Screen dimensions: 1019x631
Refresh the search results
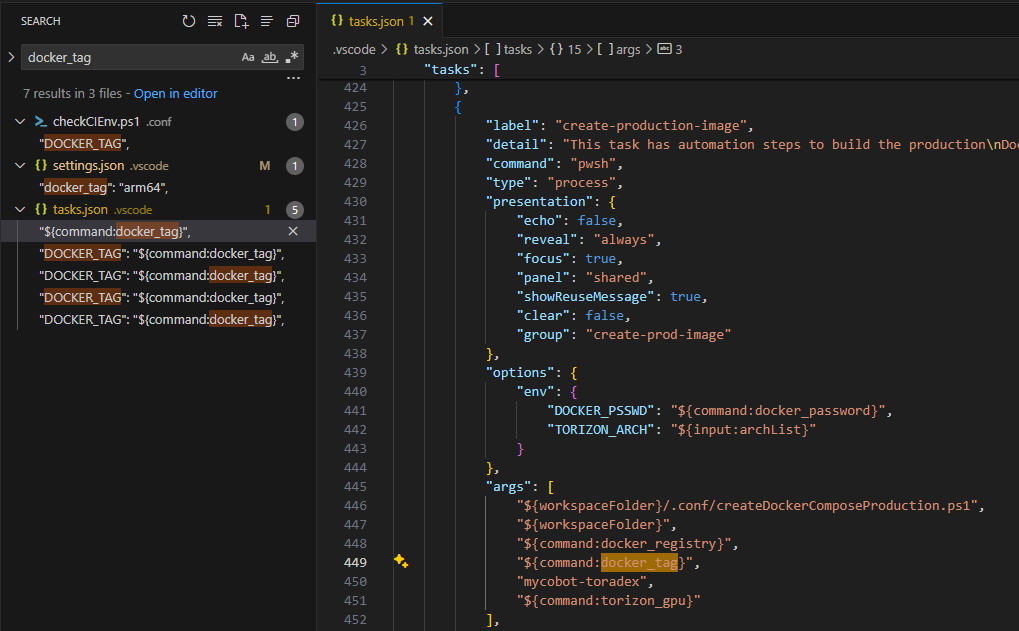click(x=189, y=21)
